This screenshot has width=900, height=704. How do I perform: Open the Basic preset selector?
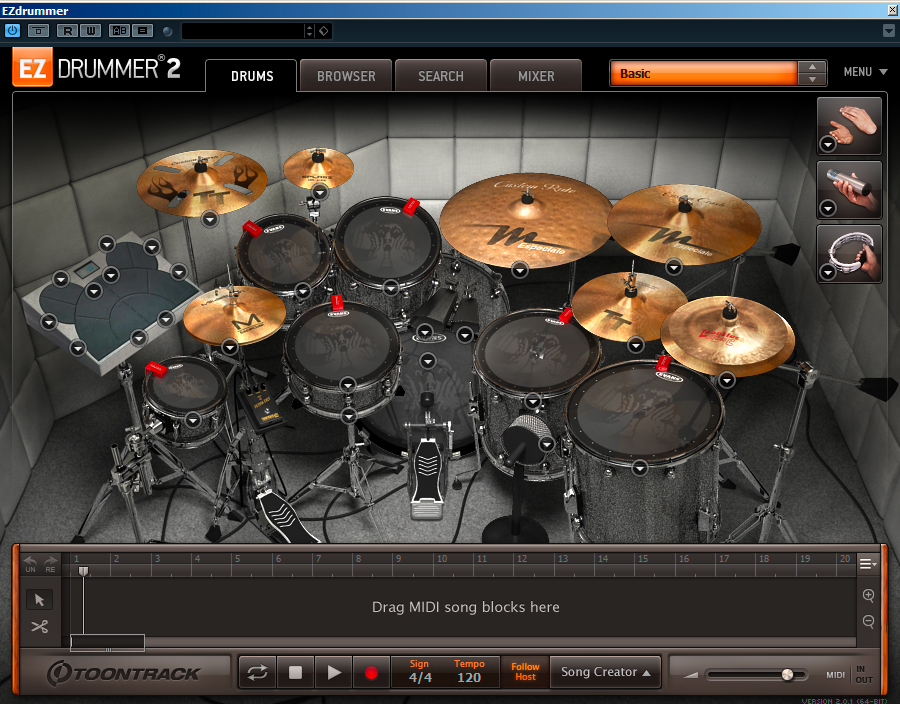pos(704,73)
